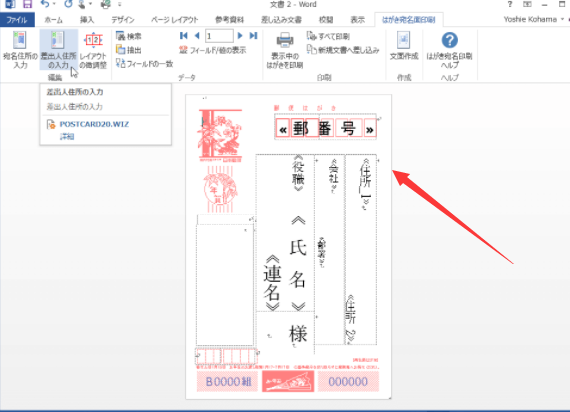The height and width of the screenshot is (412, 570).
Task: Switch to the 参考資料 tab
Action: coord(229,20)
